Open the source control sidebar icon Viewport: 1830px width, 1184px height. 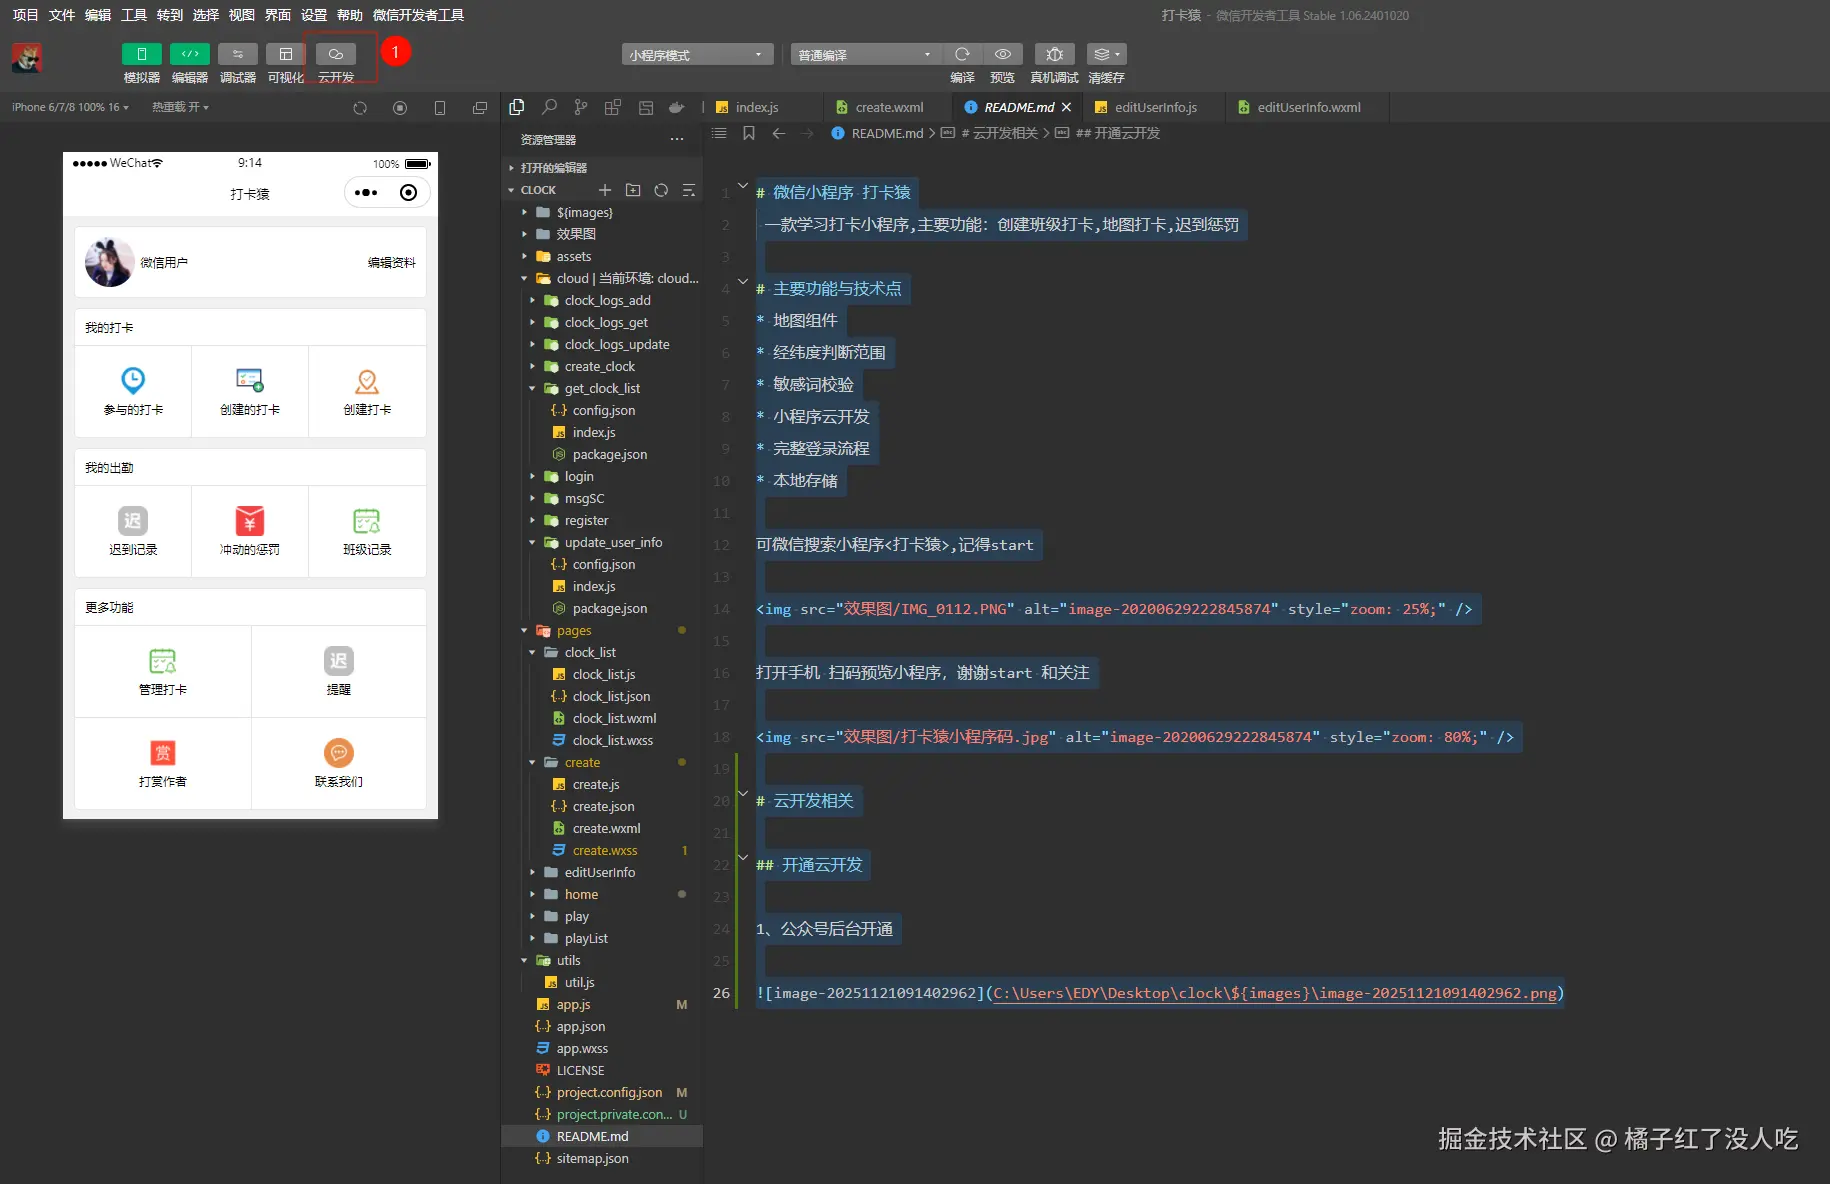pos(581,107)
